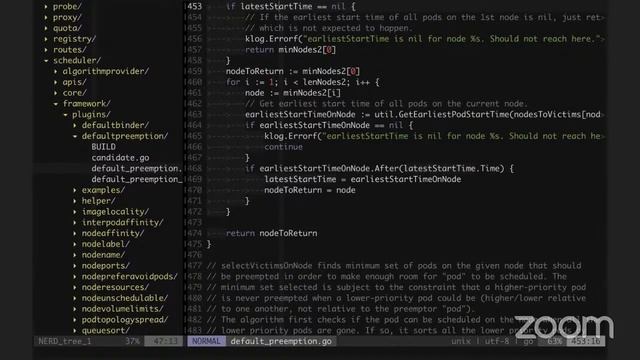The image size is (640, 360).
Task: Click the unix file format label
Action: 461,341
